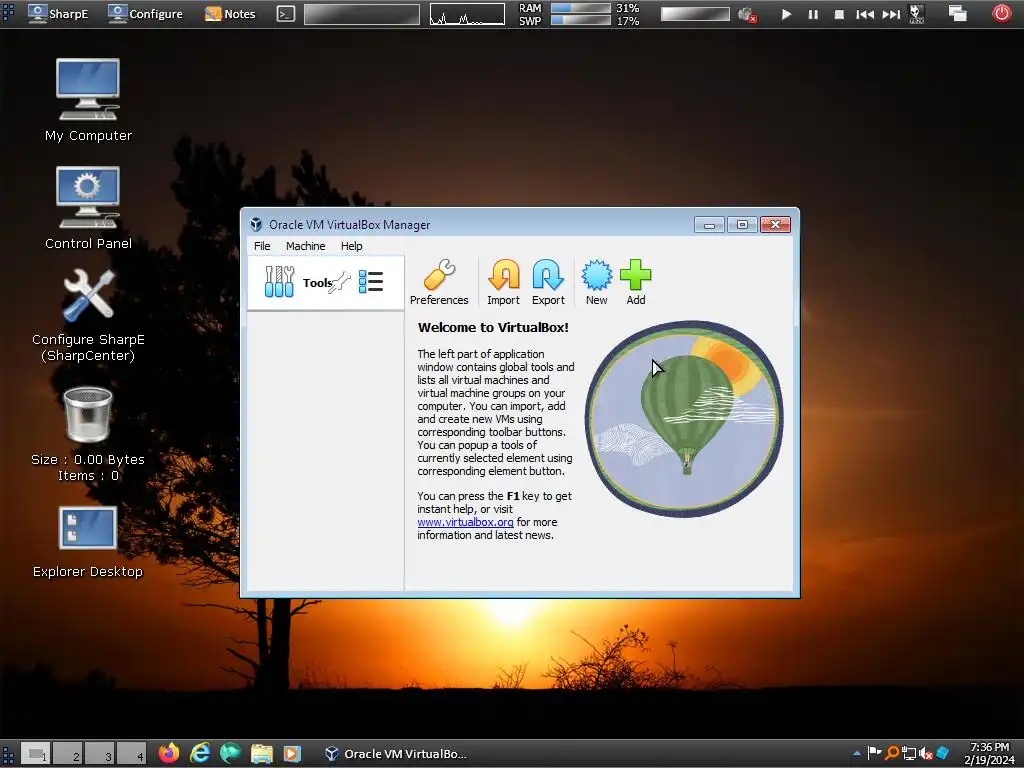
Task: Switch to virtual desktop 4
Action: (x=132, y=754)
